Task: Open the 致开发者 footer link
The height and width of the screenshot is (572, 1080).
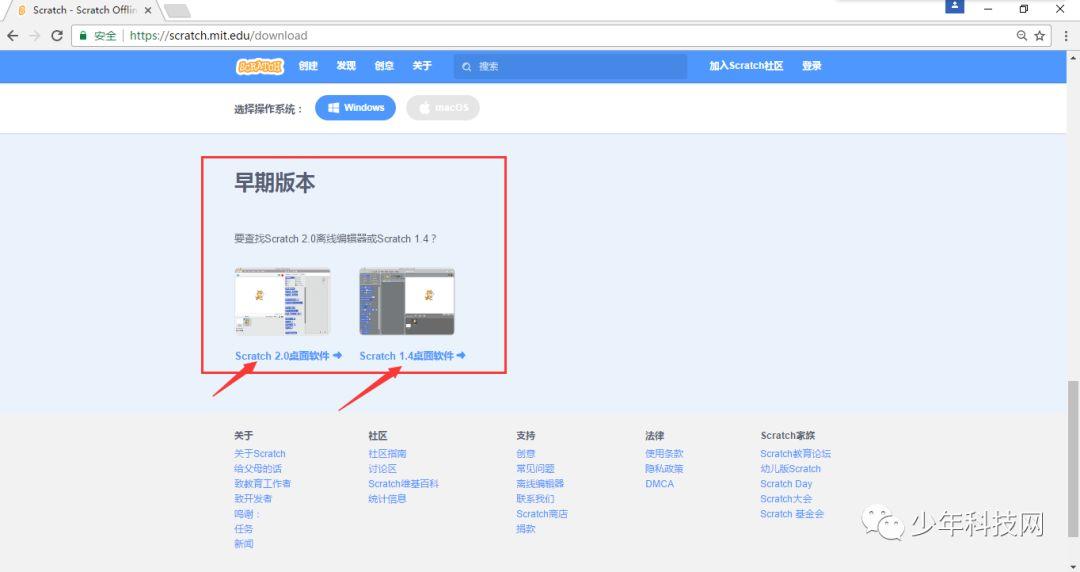Action: tap(253, 500)
